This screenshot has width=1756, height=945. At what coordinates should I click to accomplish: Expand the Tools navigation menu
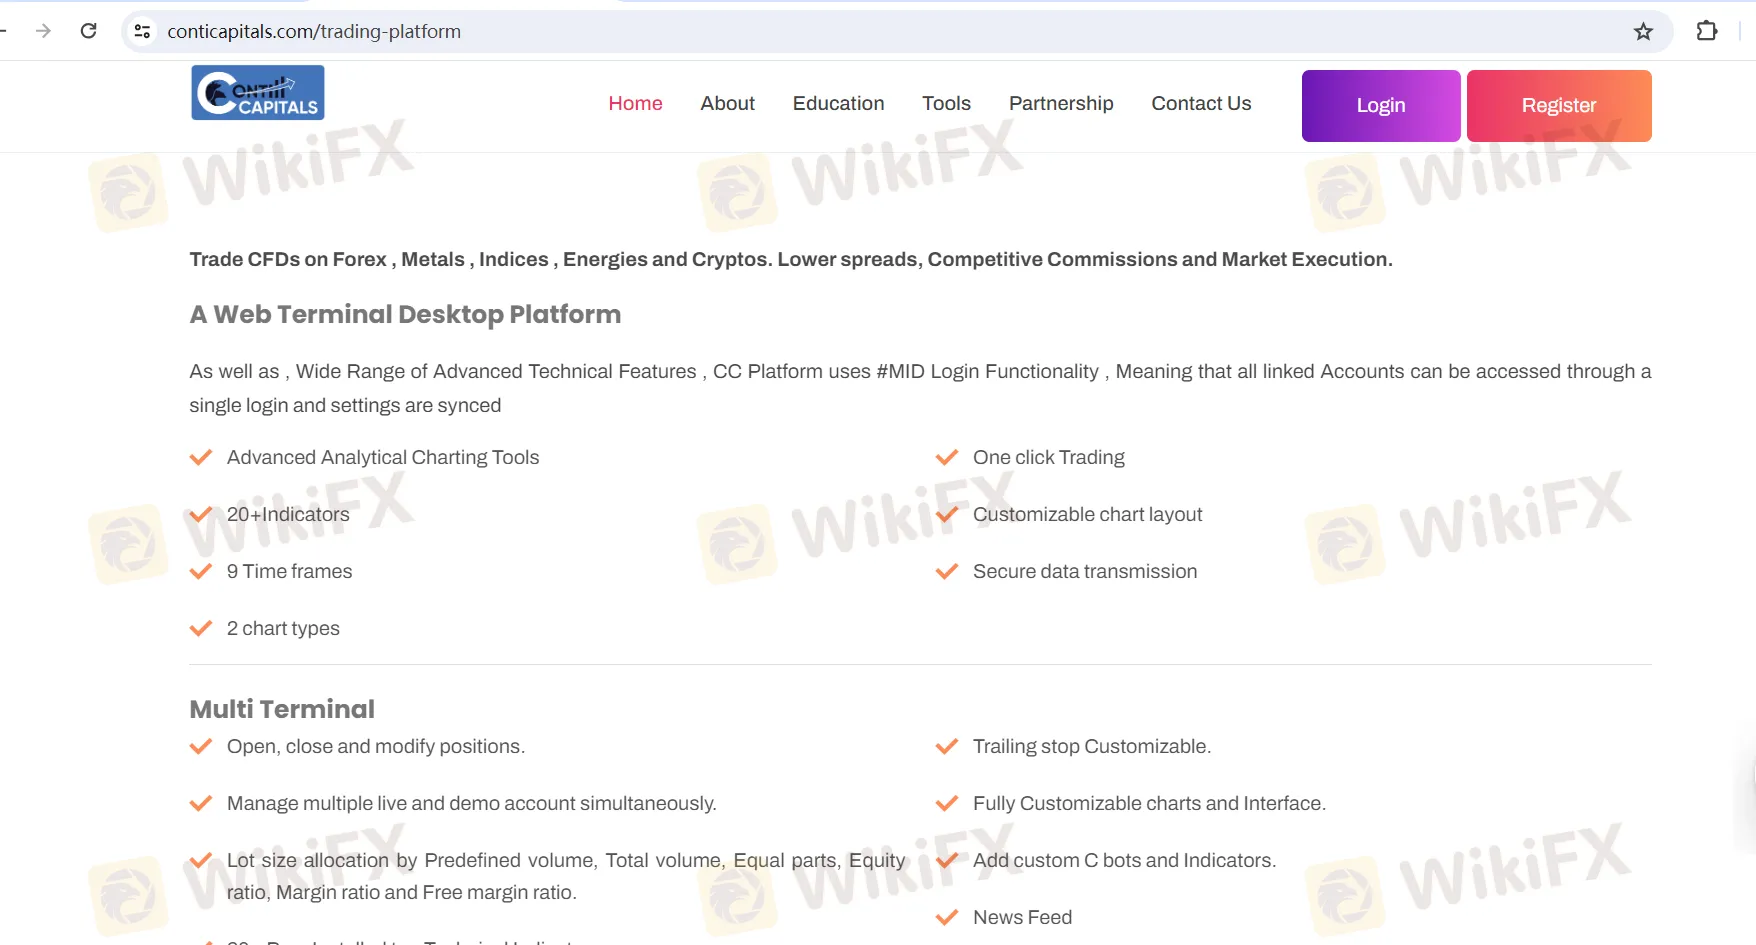click(946, 104)
